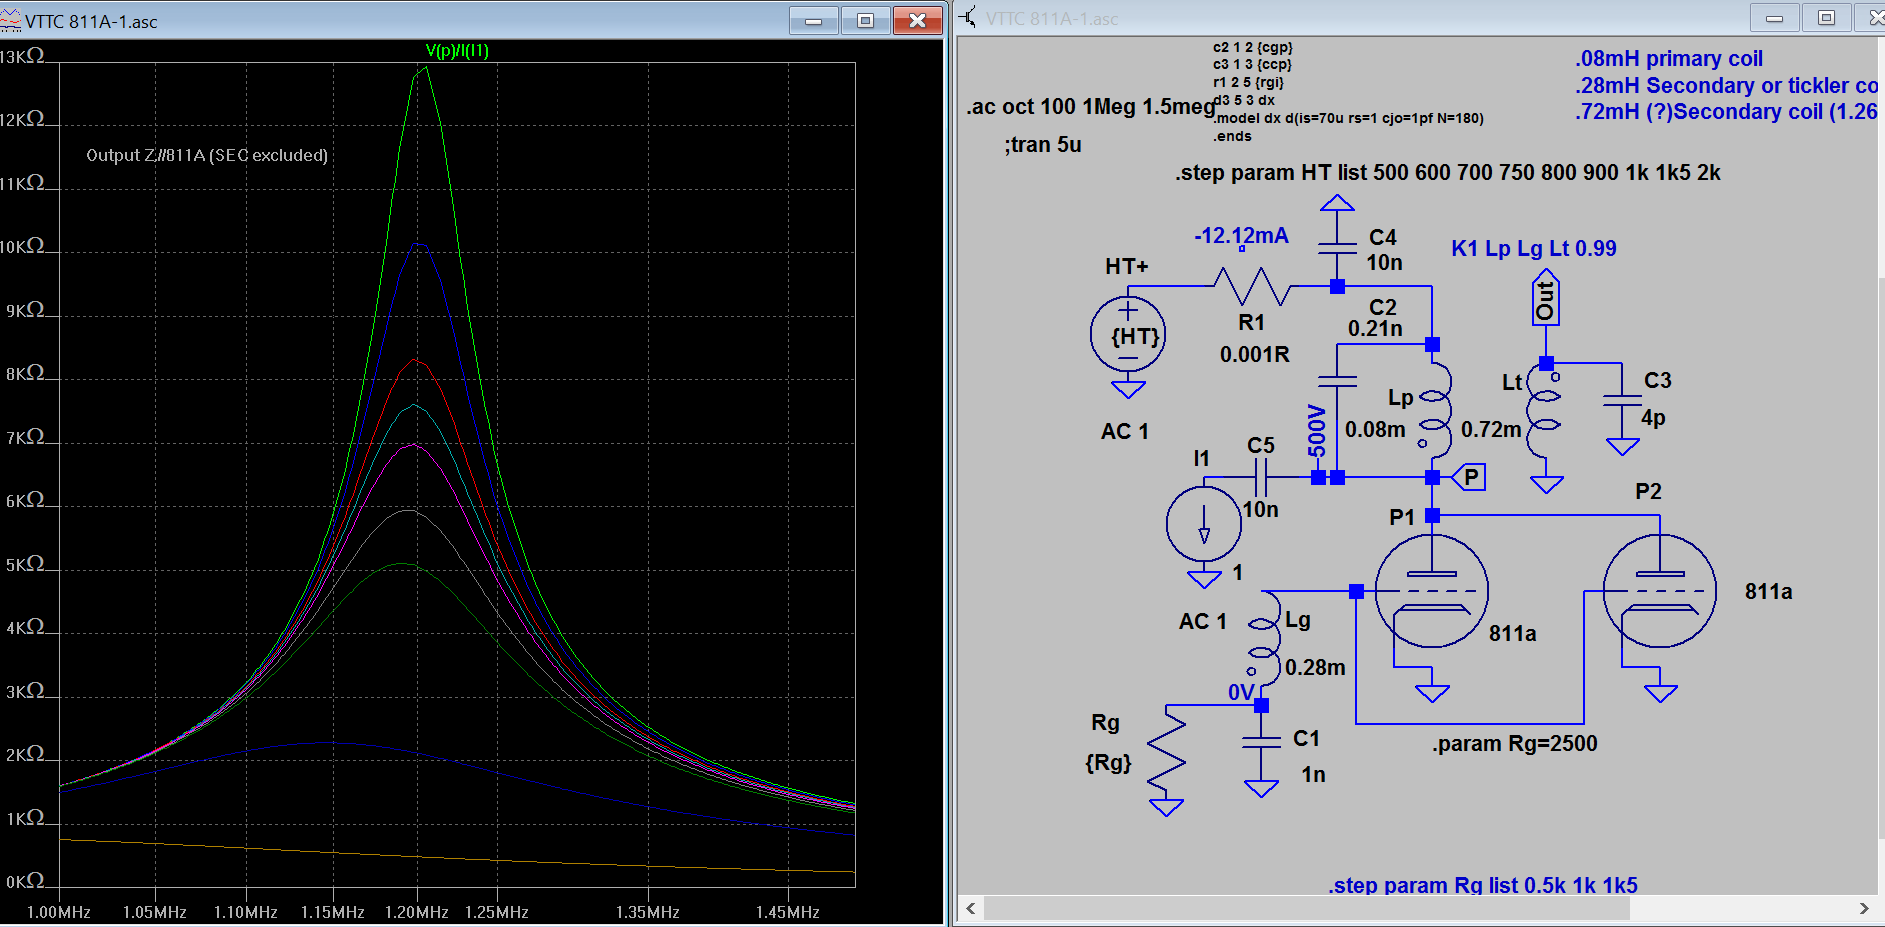
Task: Click capacitor C3 symbol
Action: pos(1622,400)
